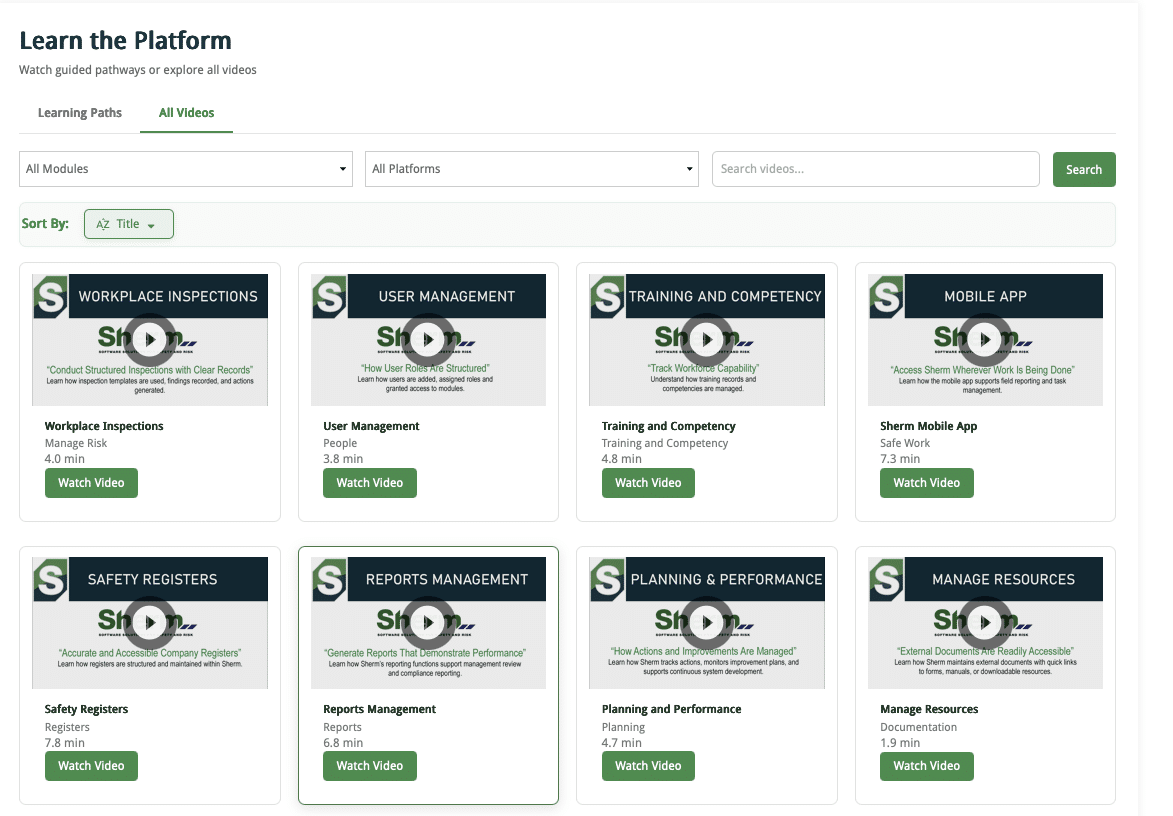Play the Mobile App video thumbnail

click(x=985, y=340)
